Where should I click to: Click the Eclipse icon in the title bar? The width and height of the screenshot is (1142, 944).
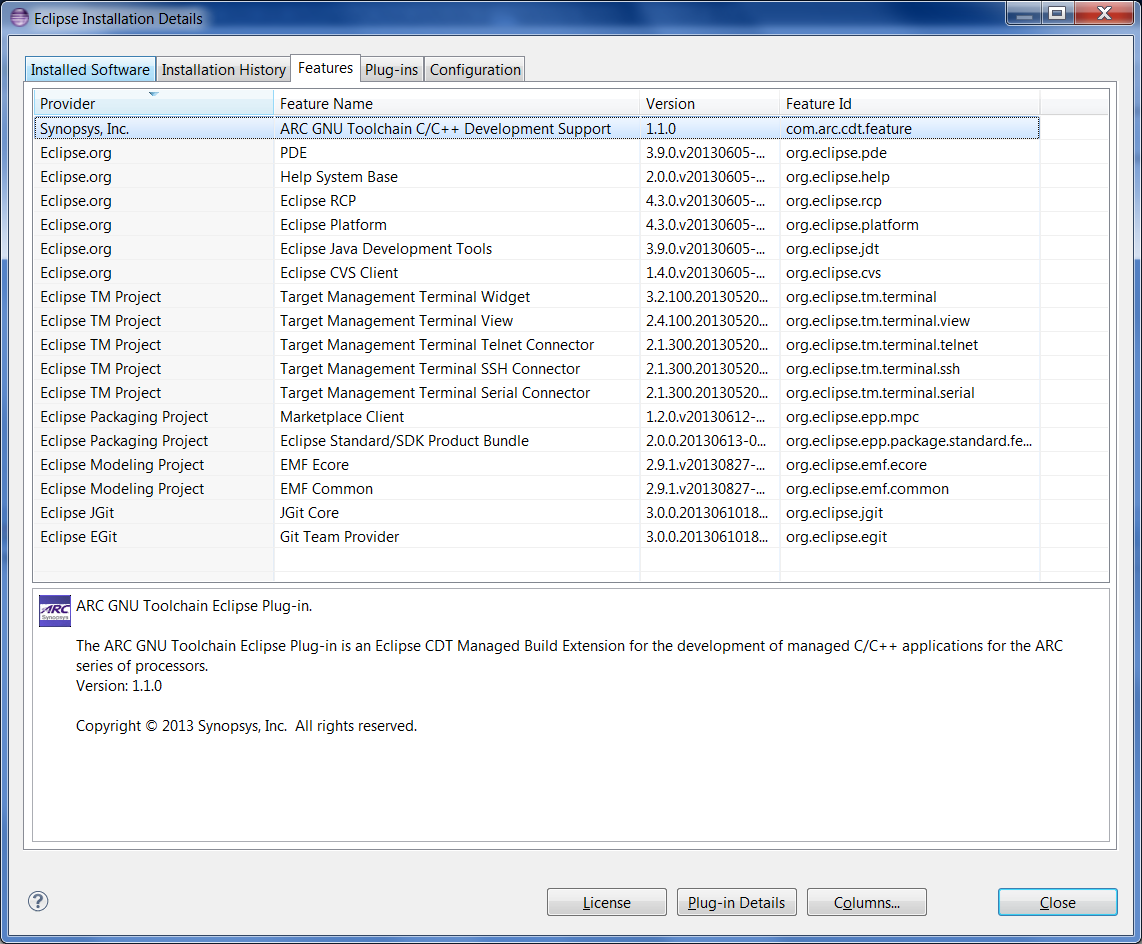click(x=20, y=17)
